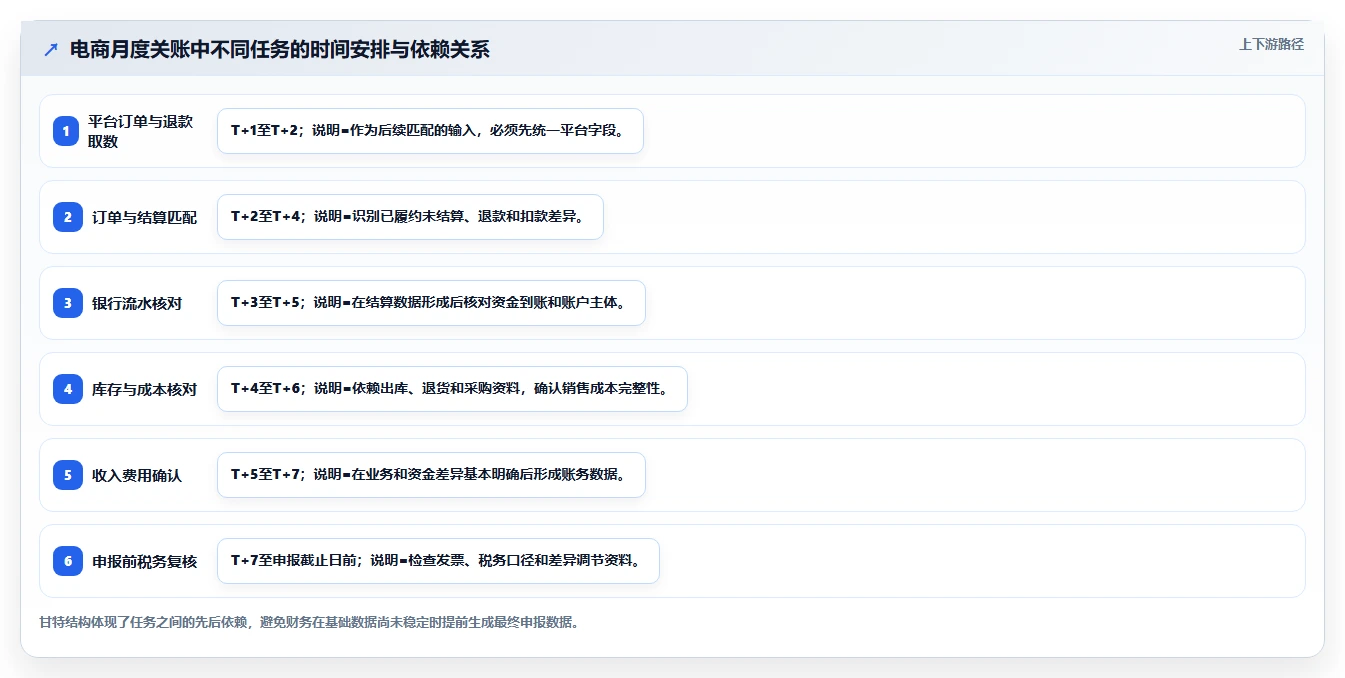Viewport: 1345px width, 678px height.
Task: Select step badge 1 for 平台订单与退款取数
Action: tap(66, 131)
